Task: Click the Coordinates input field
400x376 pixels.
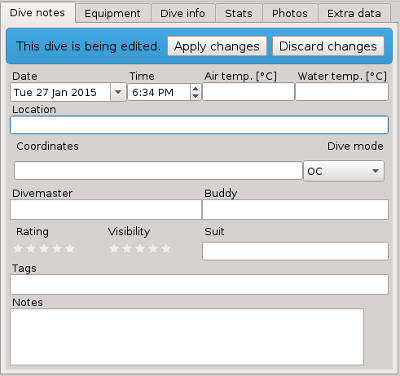Action: (158, 171)
